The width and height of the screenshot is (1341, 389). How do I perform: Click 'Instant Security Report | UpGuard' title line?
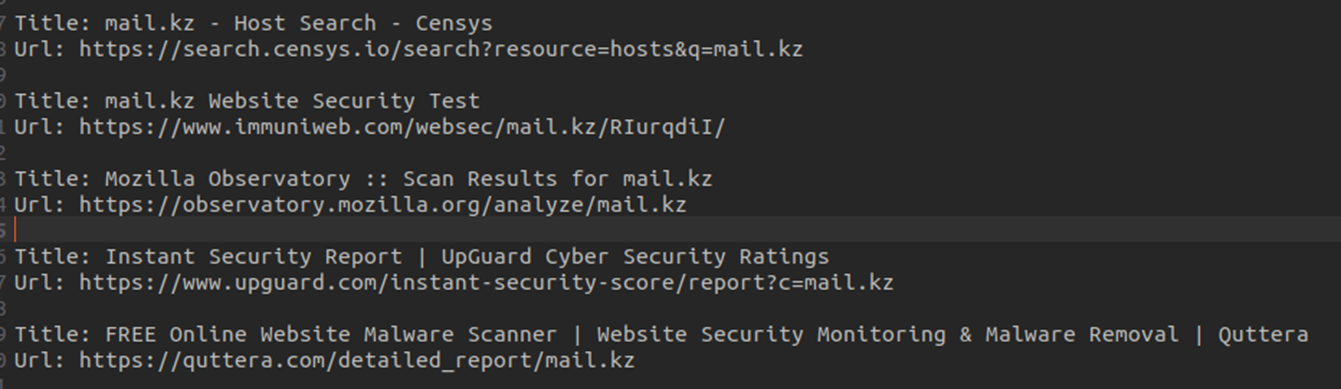(421, 256)
